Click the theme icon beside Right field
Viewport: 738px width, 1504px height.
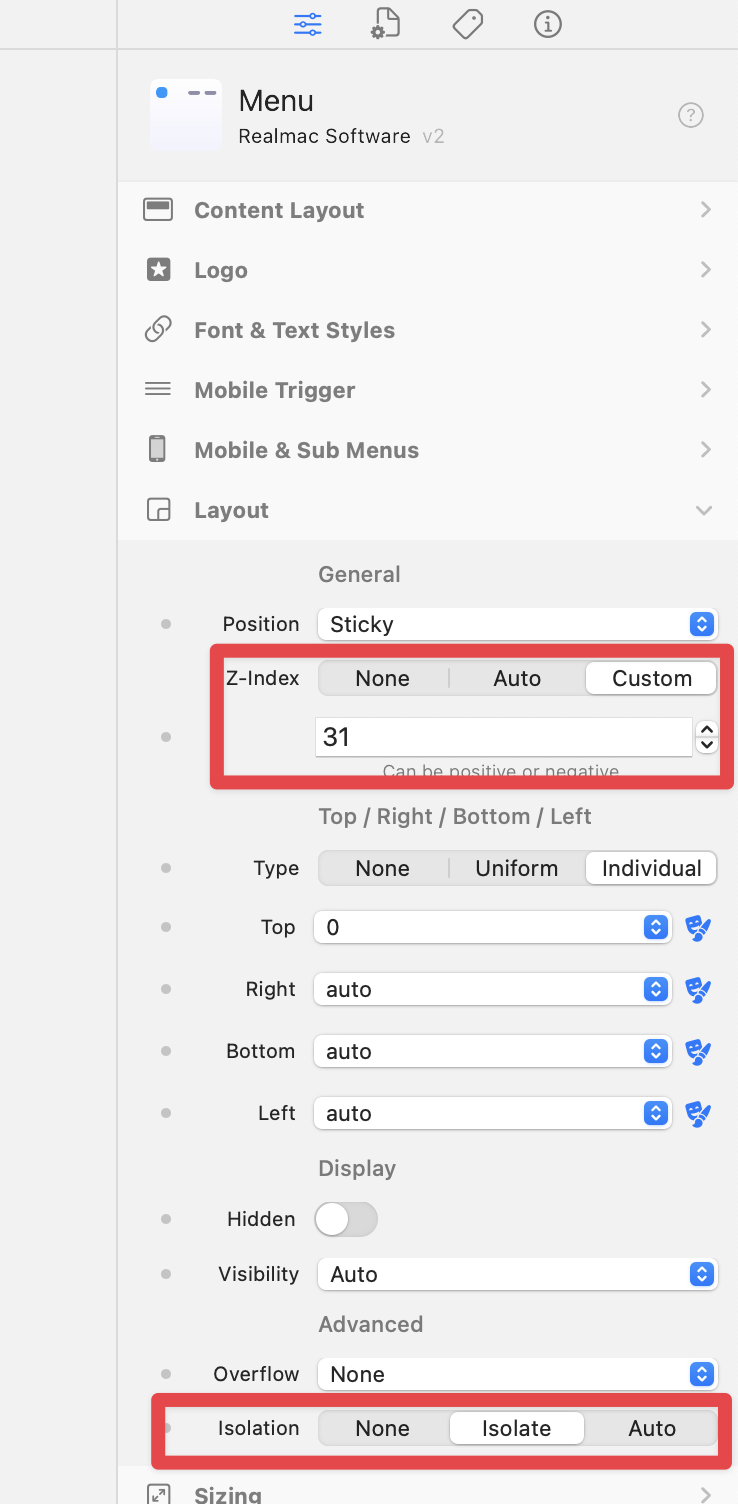698,990
